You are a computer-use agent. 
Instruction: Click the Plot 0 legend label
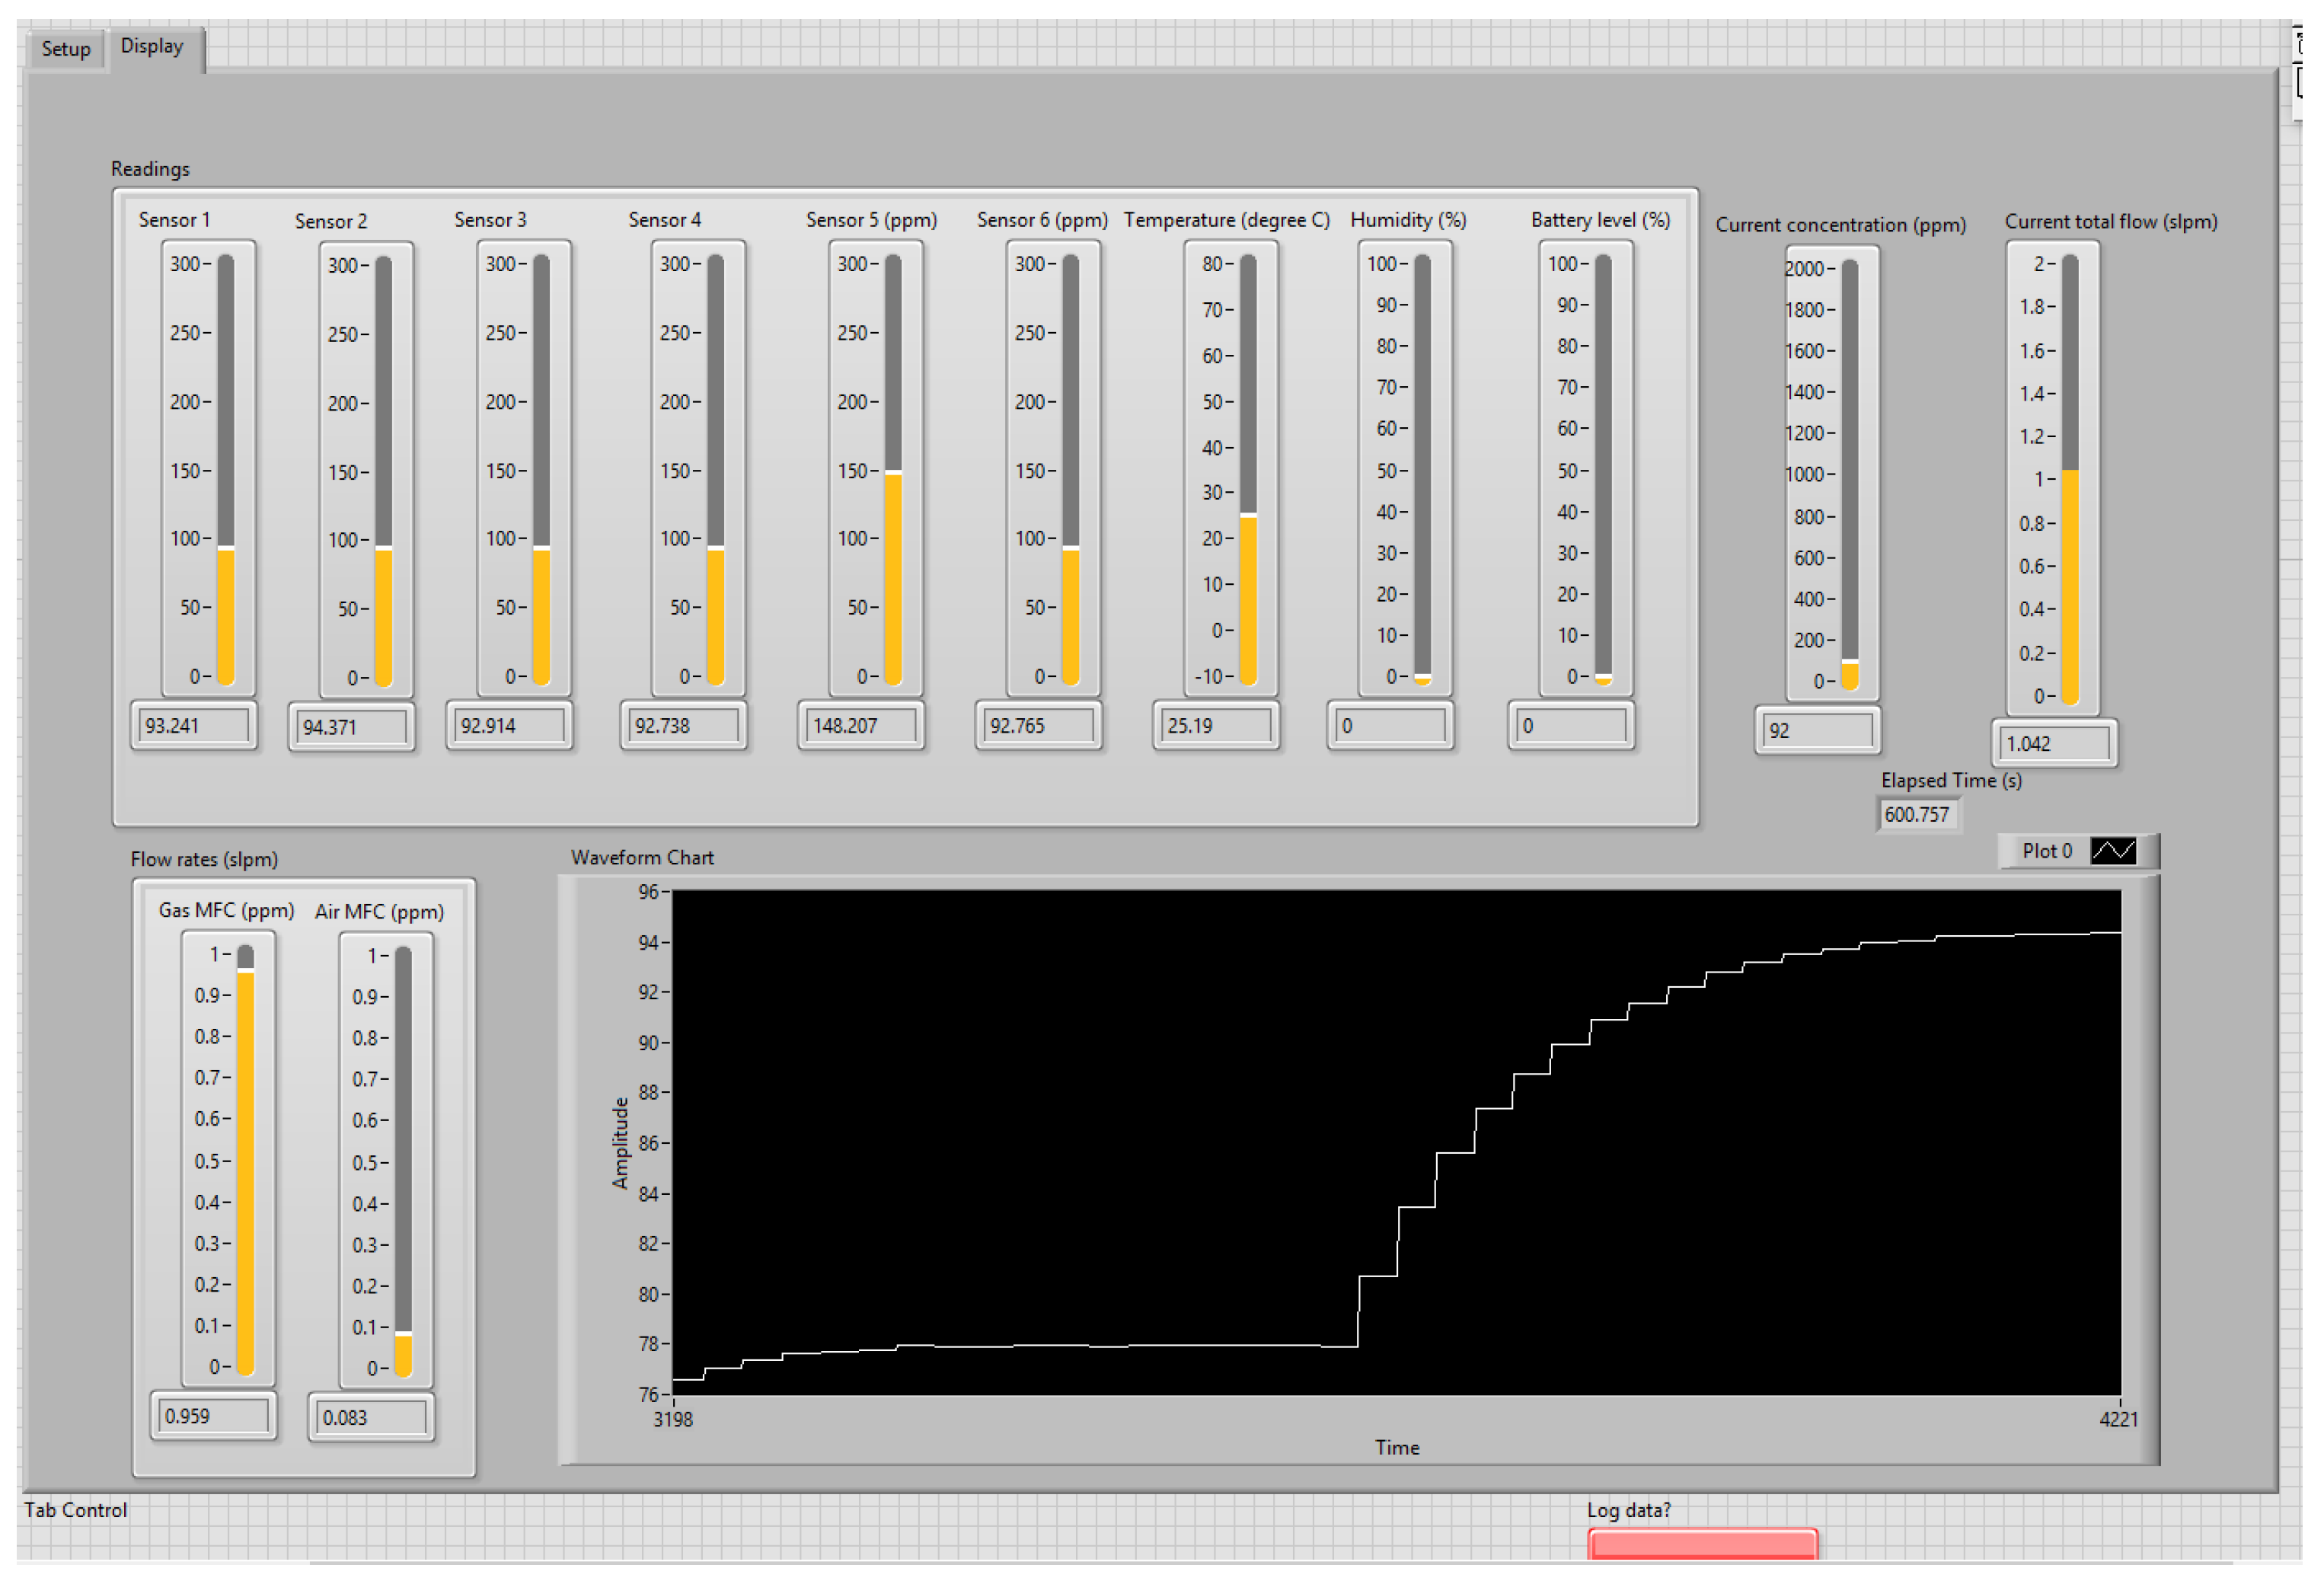click(x=2046, y=851)
